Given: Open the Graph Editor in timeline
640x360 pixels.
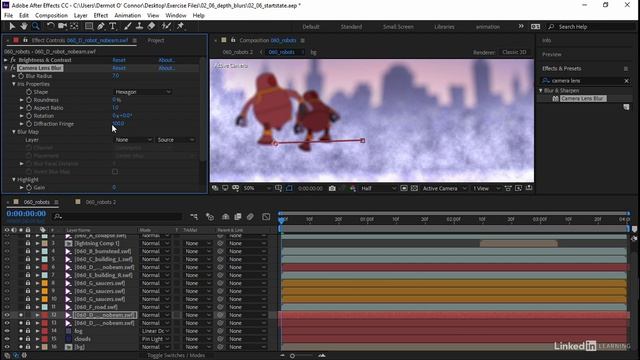Looking at the screenshot, I should point(266,217).
